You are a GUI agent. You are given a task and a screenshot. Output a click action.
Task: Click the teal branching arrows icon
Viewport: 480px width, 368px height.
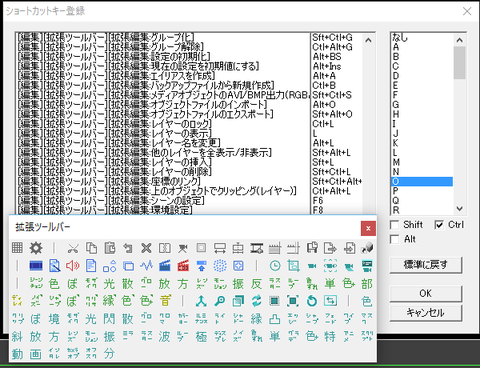(201, 301)
